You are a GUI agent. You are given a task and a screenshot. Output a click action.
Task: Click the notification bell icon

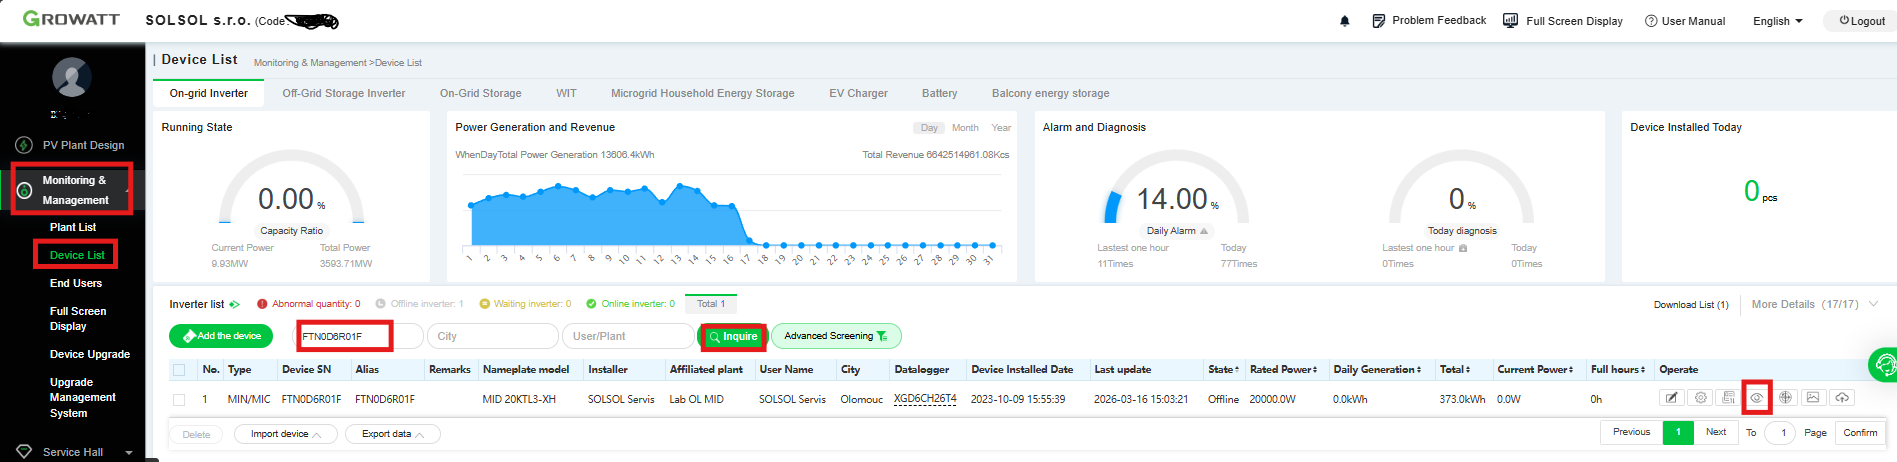1345,21
